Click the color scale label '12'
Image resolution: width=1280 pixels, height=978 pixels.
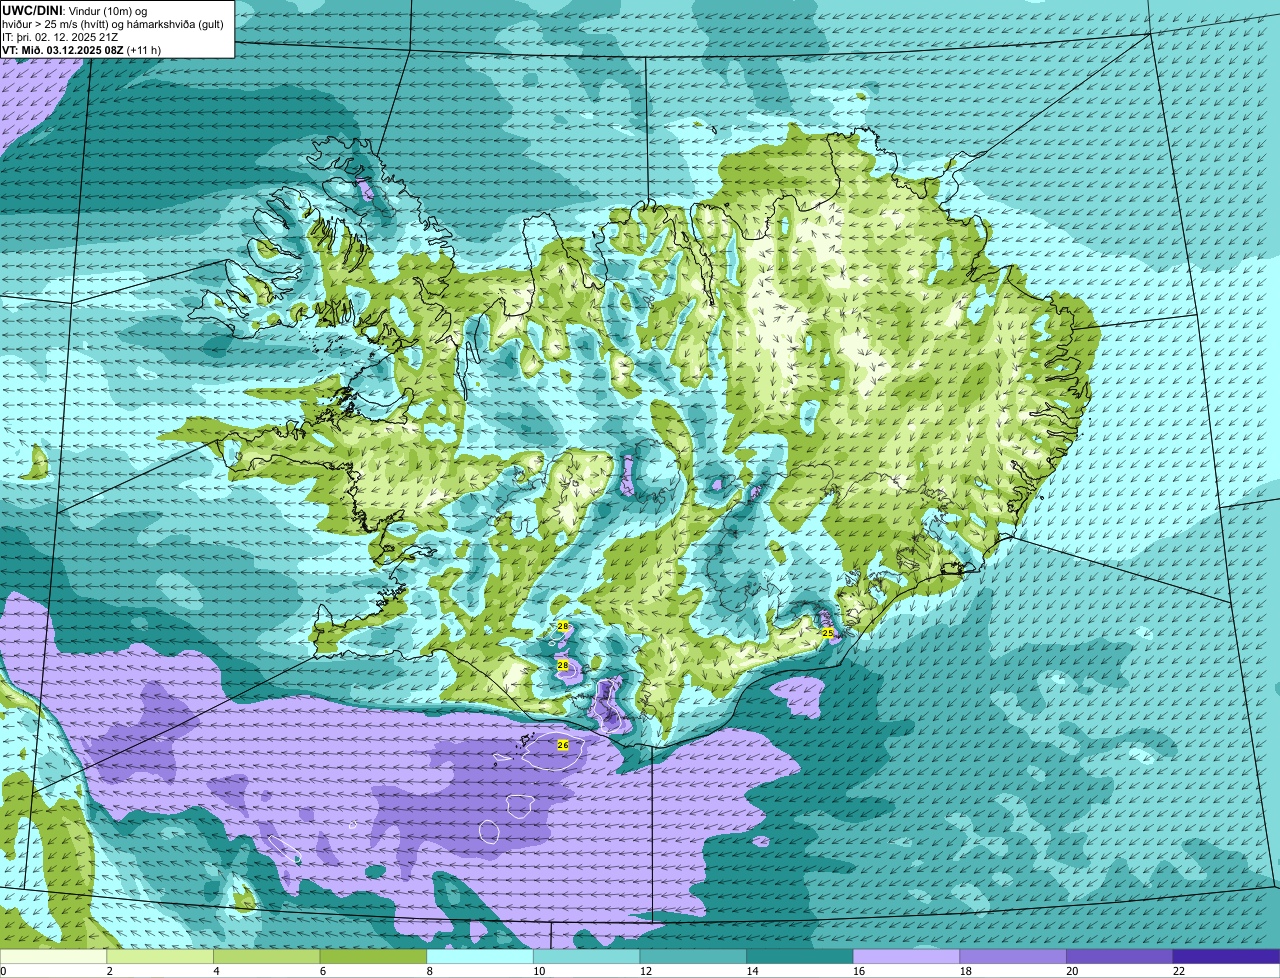[x=645, y=971]
